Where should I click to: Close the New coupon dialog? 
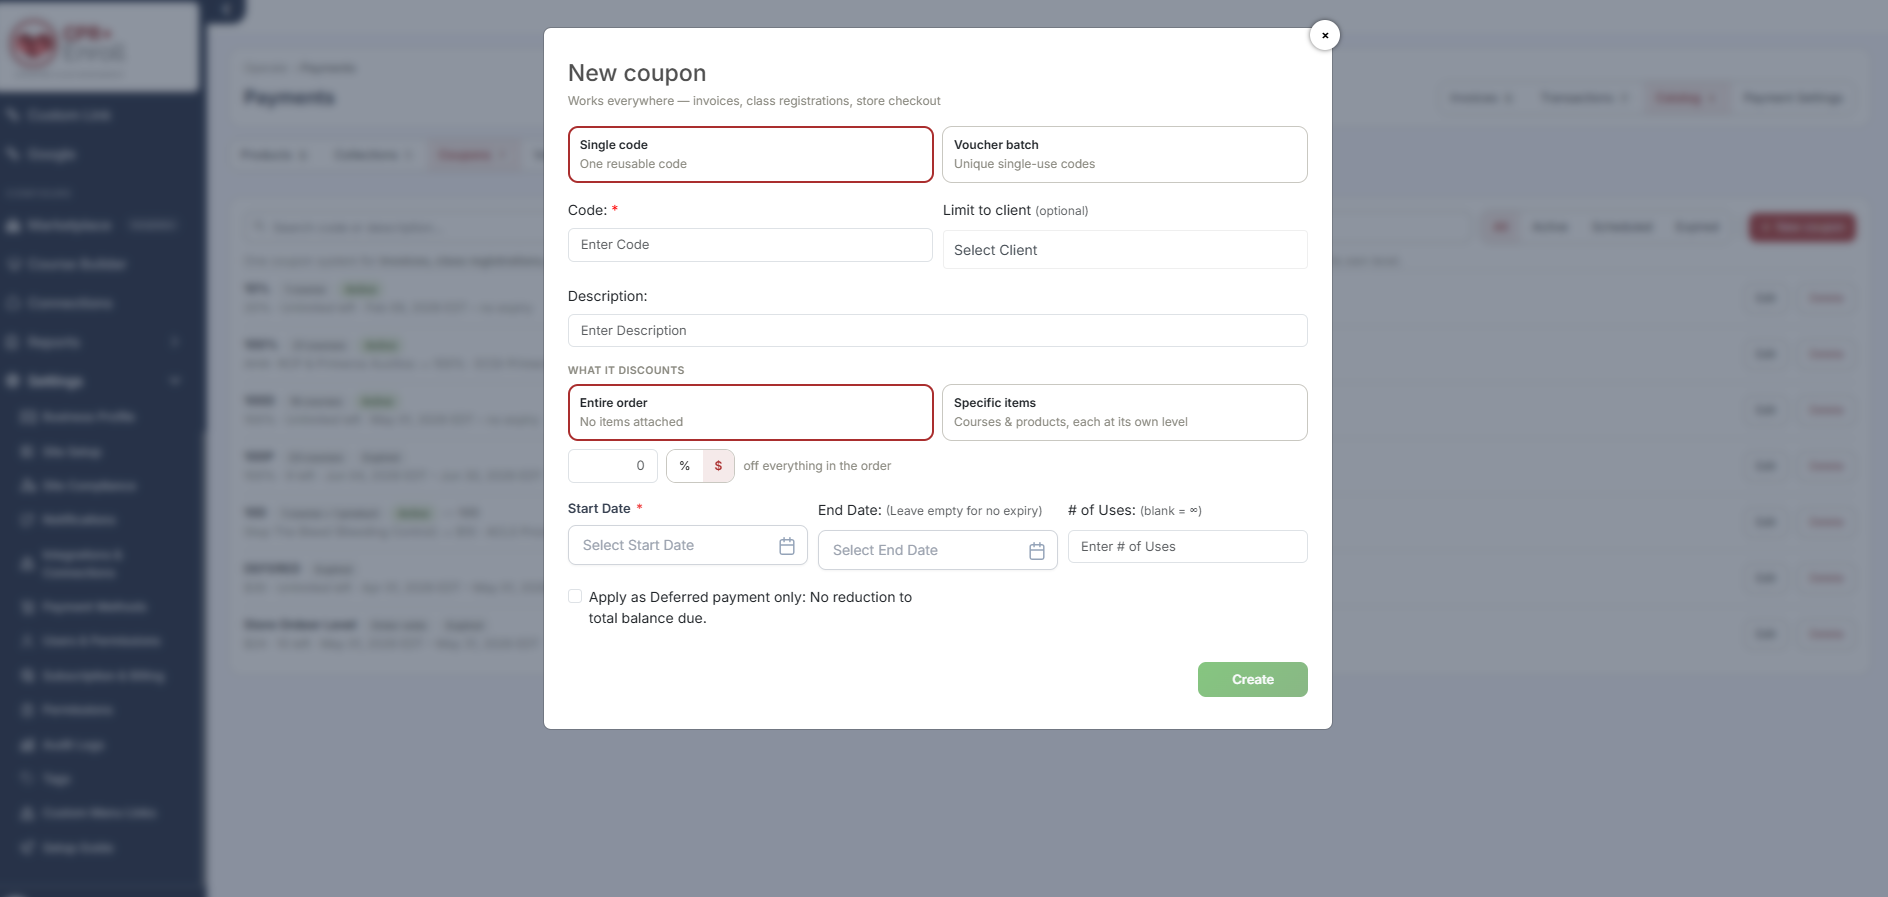pyautogui.click(x=1325, y=35)
